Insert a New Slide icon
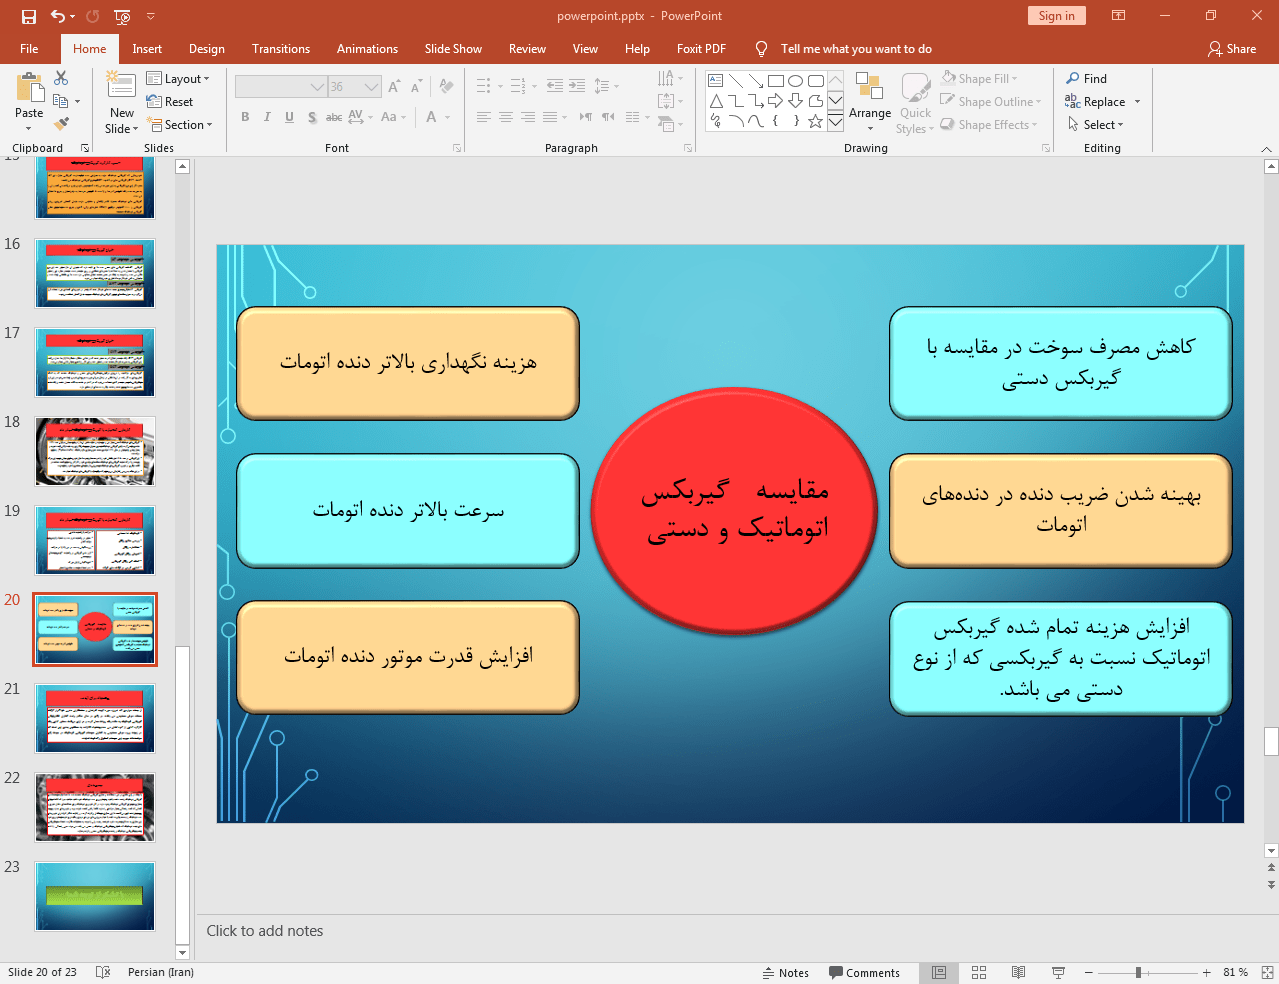The image size is (1279, 984). tap(122, 86)
